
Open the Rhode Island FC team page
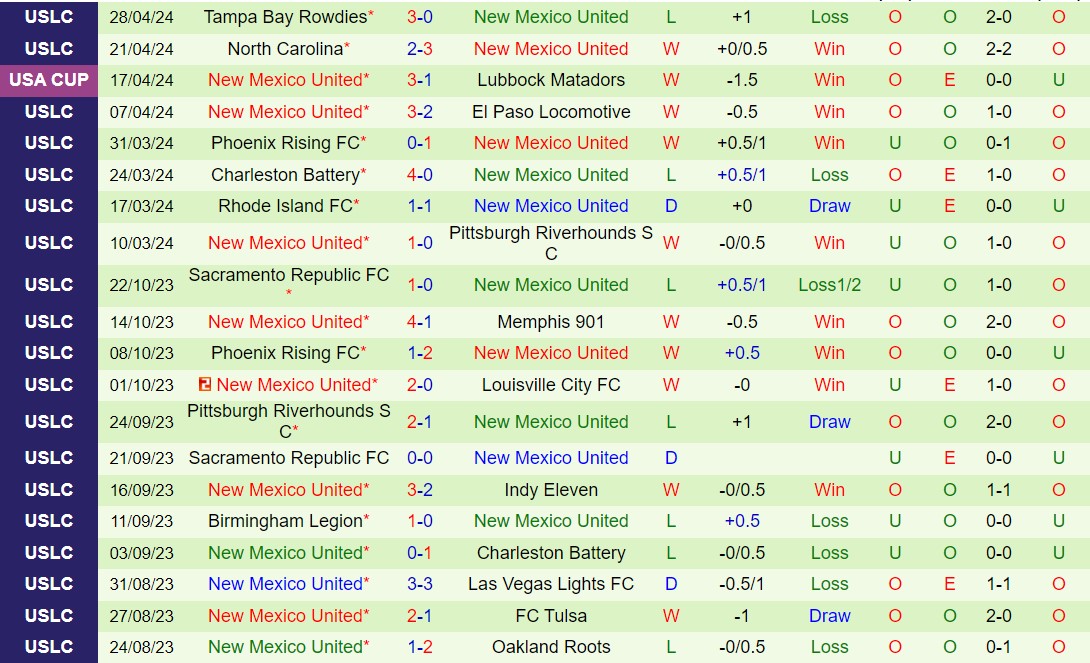[x=285, y=206]
